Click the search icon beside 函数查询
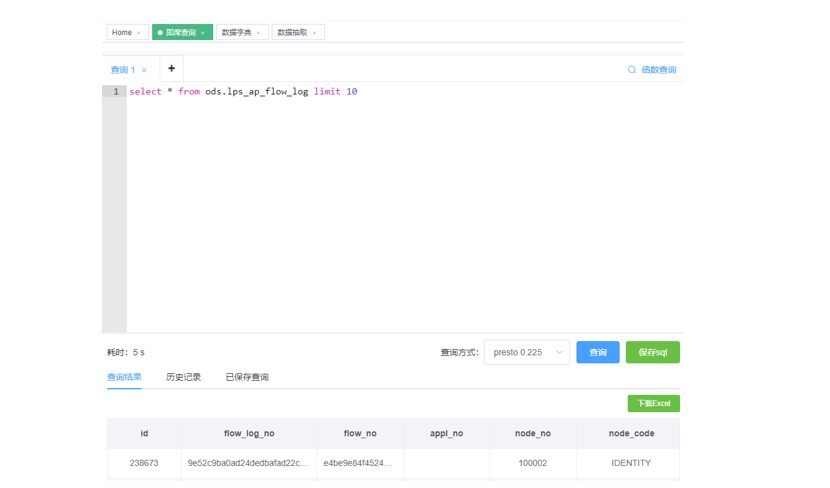830x488 pixels. (x=631, y=70)
